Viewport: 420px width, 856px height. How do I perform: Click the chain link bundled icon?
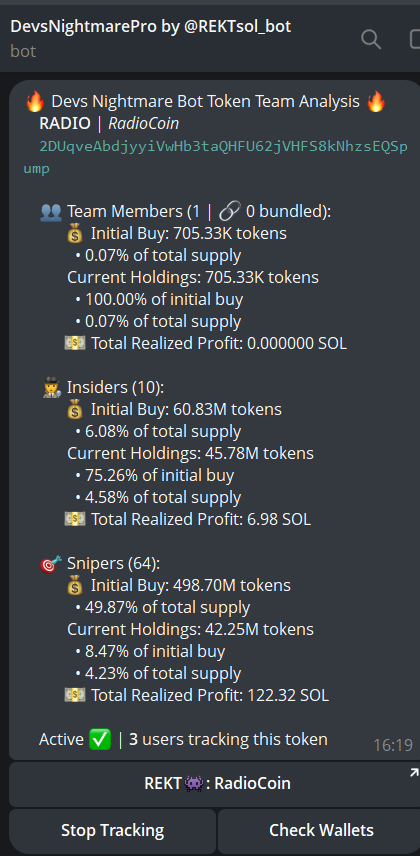[x=228, y=211]
